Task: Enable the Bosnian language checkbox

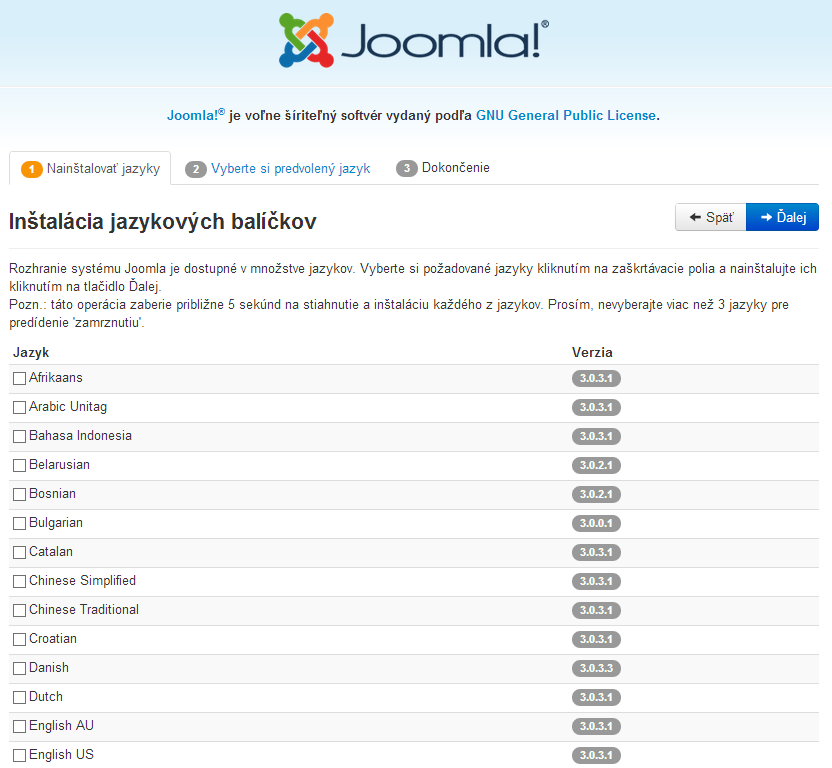Action: (x=20, y=495)
